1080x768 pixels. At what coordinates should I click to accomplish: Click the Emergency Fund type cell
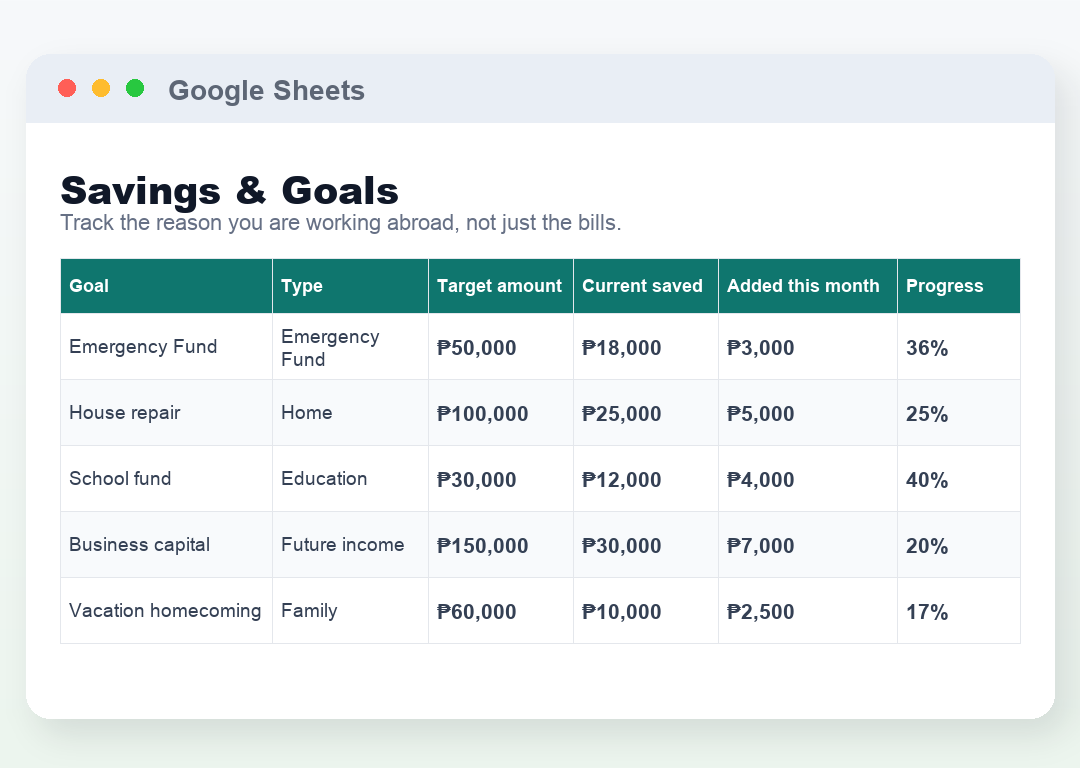pyautogui.click(x=351, y=346)
